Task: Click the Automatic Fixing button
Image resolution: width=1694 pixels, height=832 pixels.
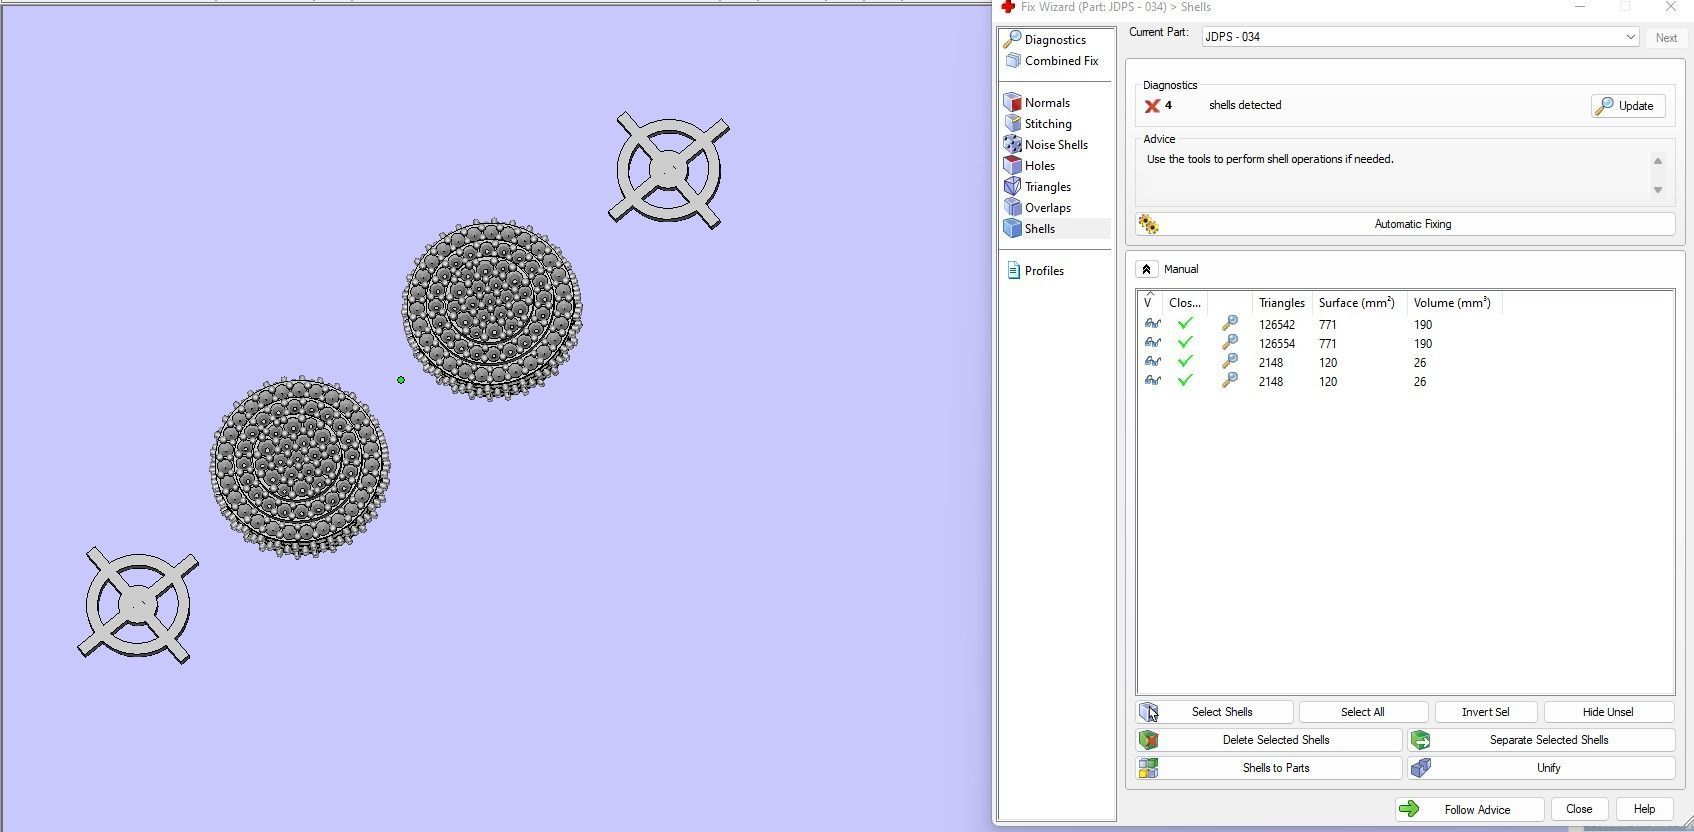Action: pyautogui.click(x=1405, y=224)
